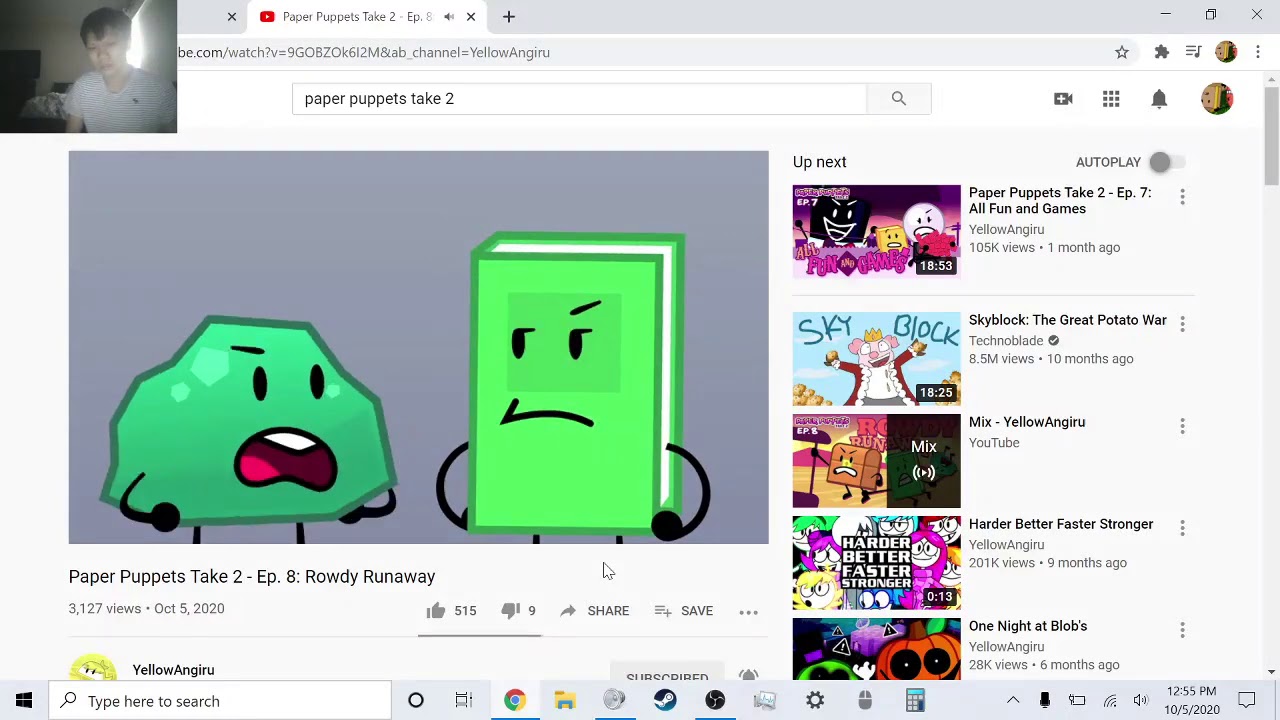The height and width of the screenshot is (720, 1280).
Task: Click the Windows taskbar search box
Action: coord(220,701)
